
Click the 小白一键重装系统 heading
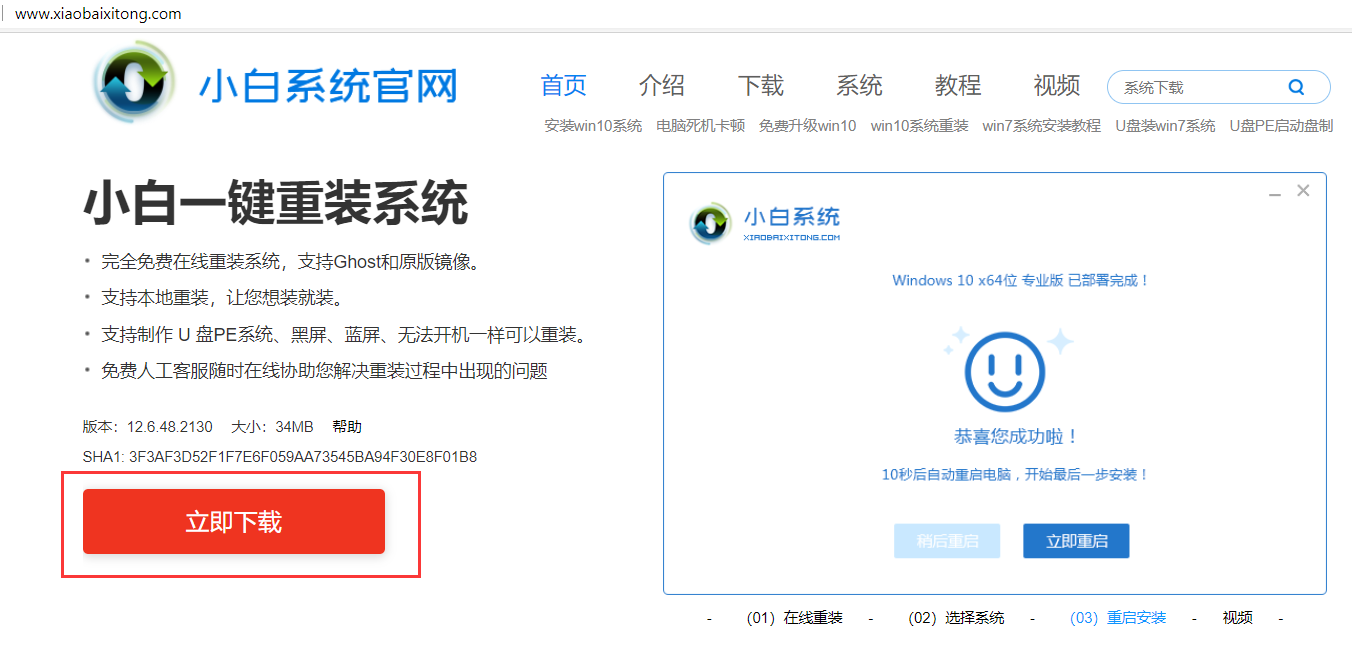[276, 203]
